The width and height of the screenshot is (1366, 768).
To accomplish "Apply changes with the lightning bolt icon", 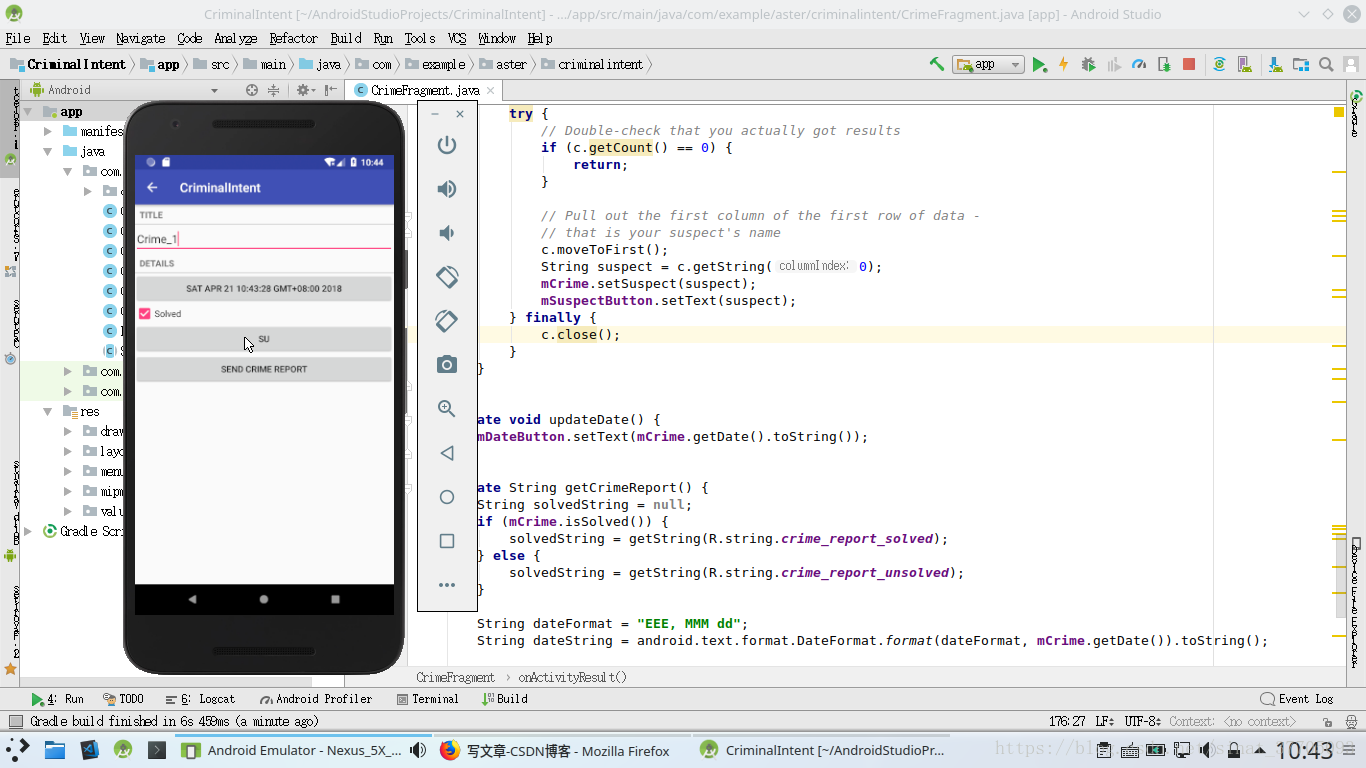I will tap(1063, 64).
